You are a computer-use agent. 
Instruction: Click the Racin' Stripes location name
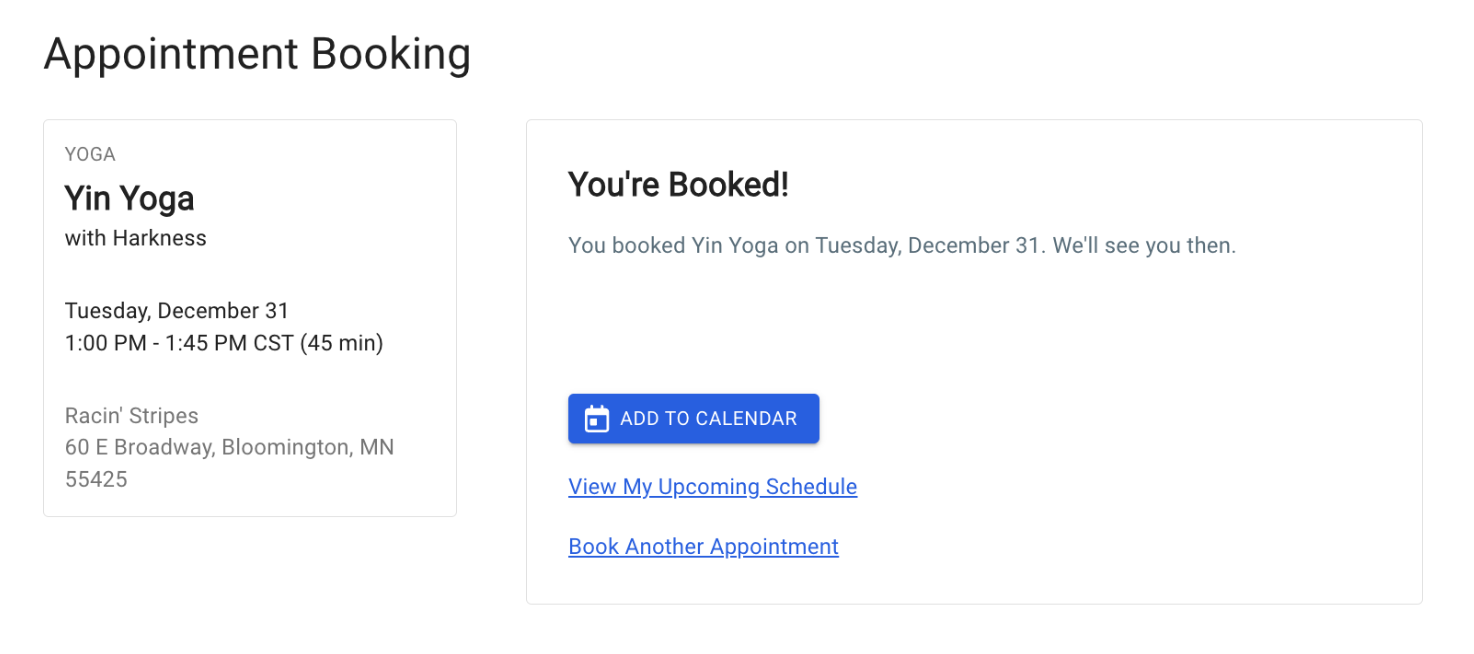[x=131, y=416]
